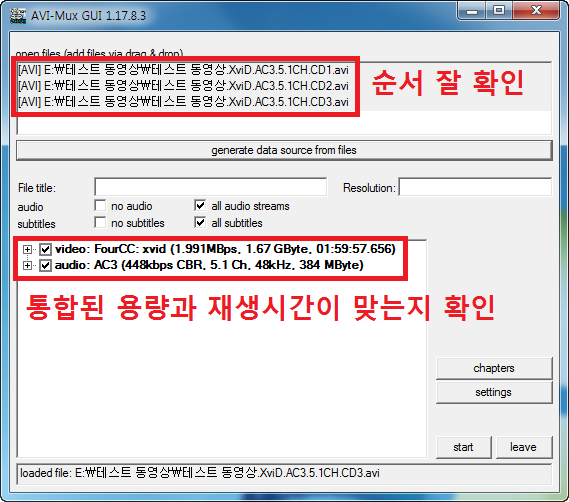
Task: Focus the Resolution input field
Action: click(475, 187)
